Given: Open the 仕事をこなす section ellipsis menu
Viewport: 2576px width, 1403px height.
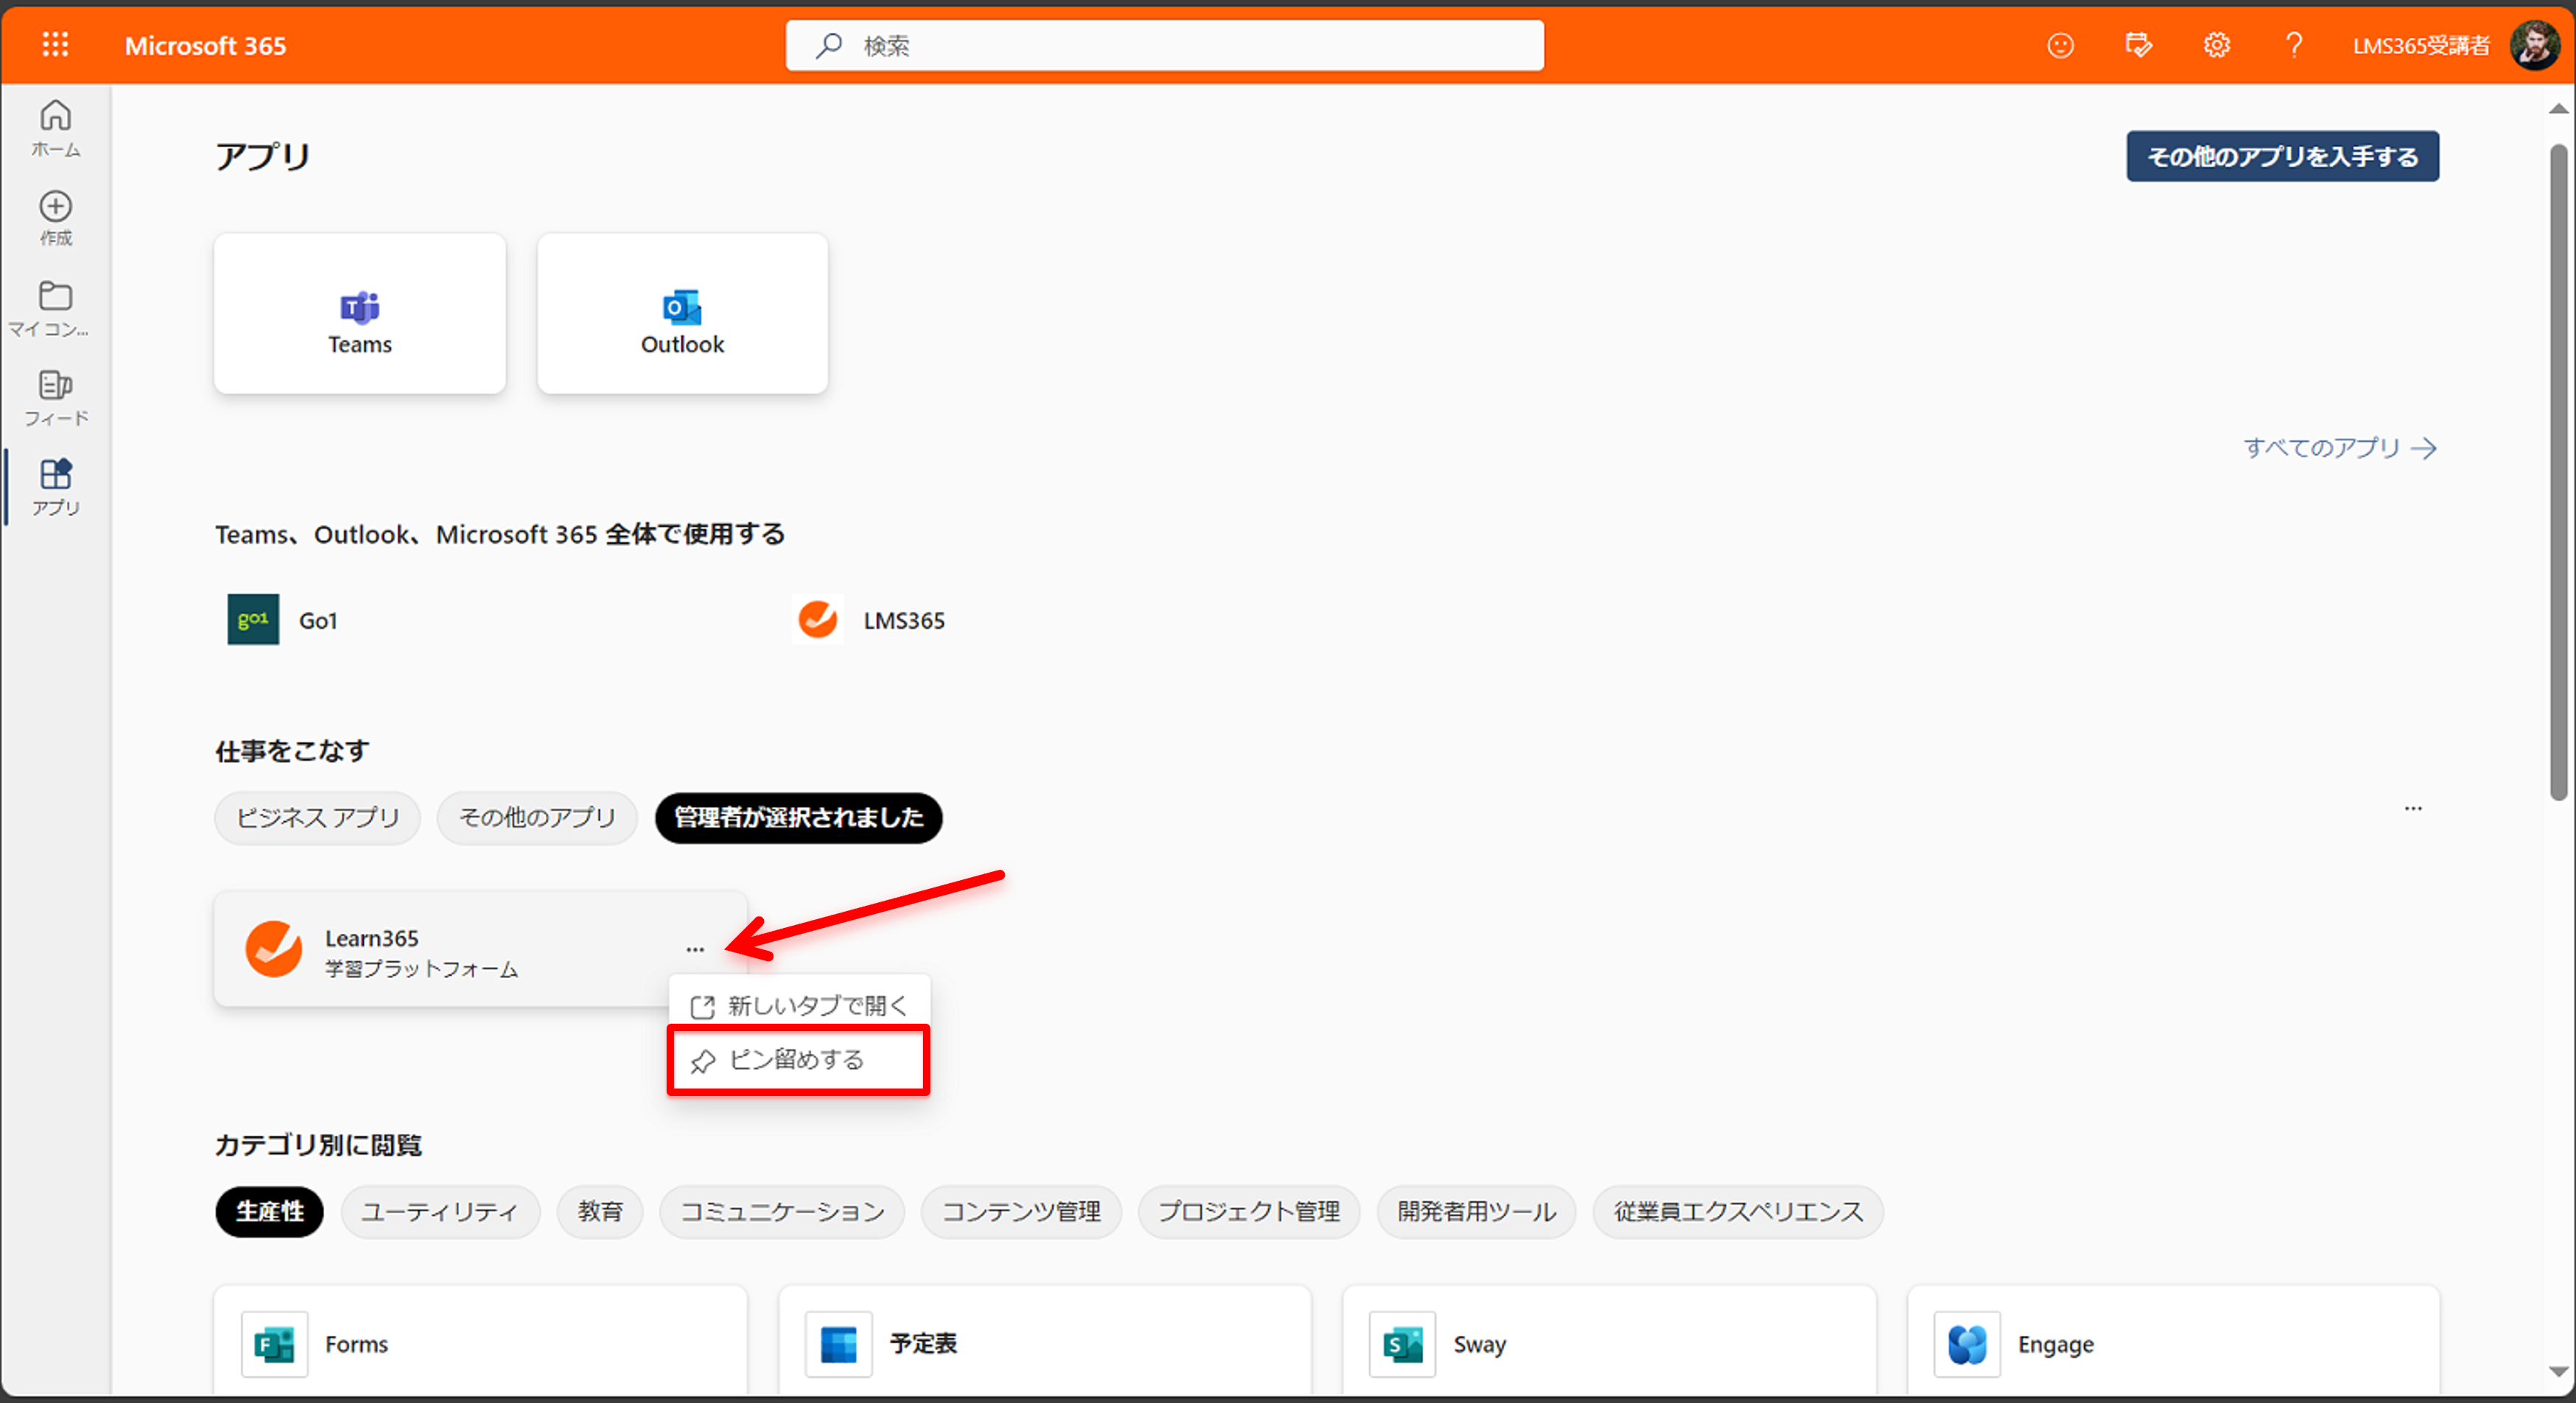Looking at the screenshot, I should click(2413, 808).
